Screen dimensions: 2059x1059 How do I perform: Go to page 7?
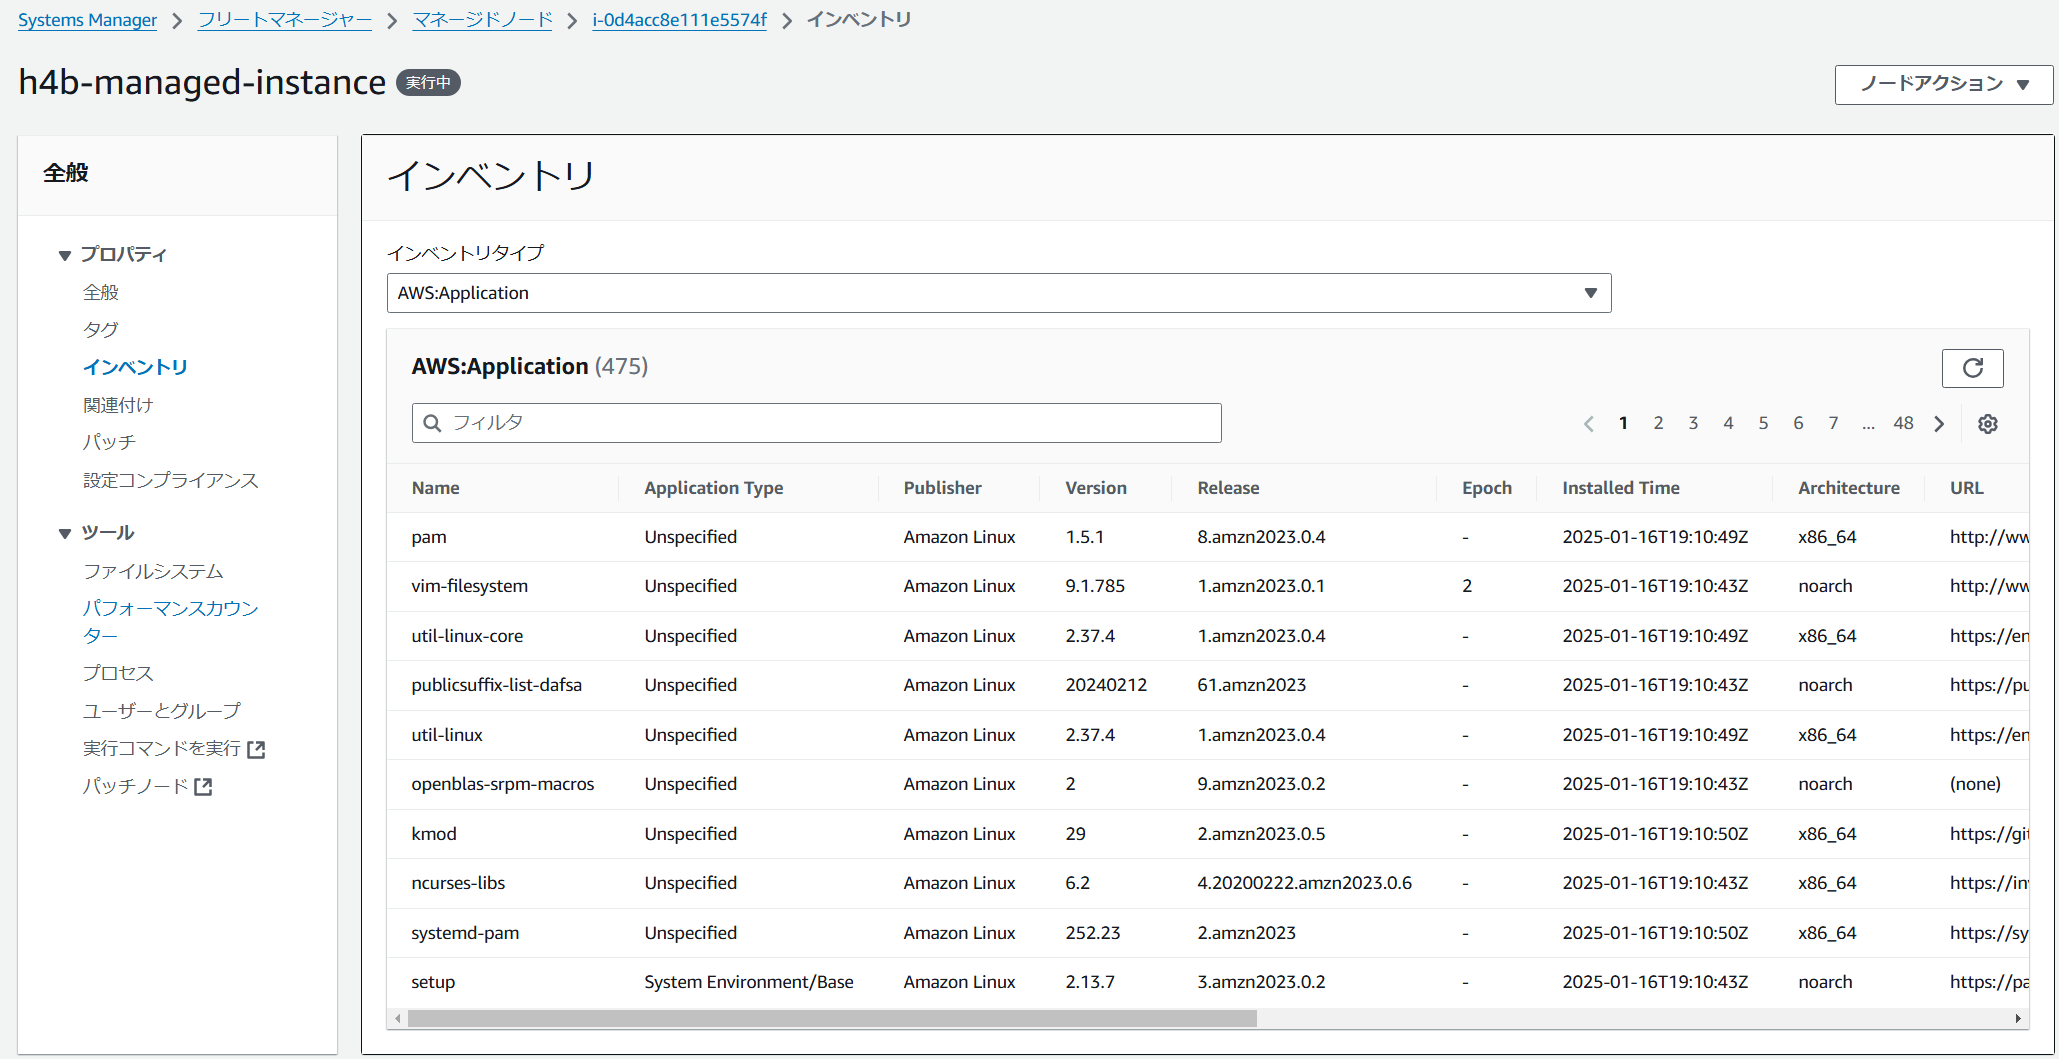click(x=1833, y=423)
